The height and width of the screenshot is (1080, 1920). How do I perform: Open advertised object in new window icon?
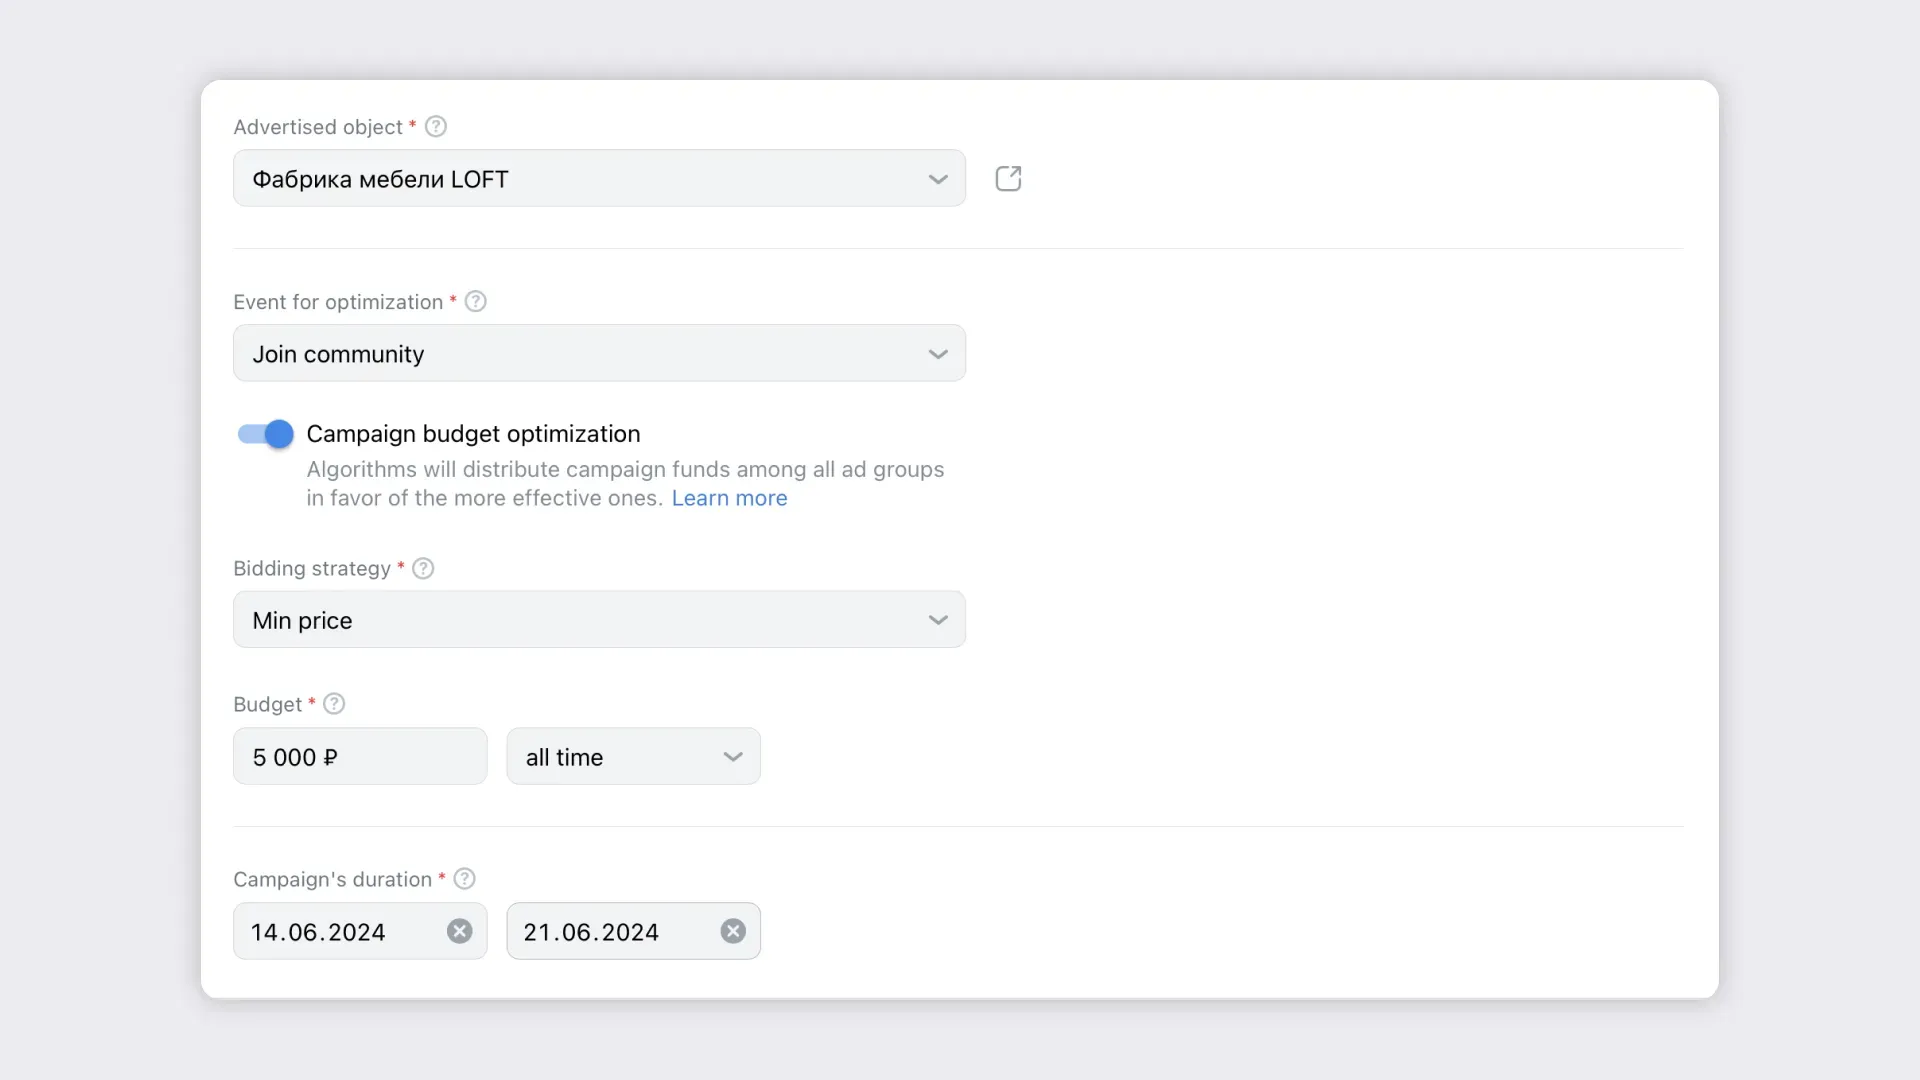[x=1008, y=179]
